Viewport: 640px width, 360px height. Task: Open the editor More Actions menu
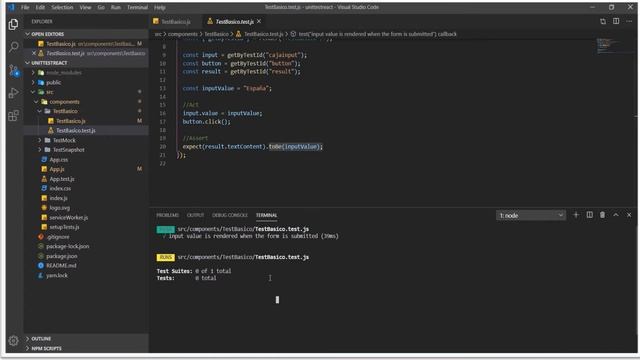(x=629, y=21)
